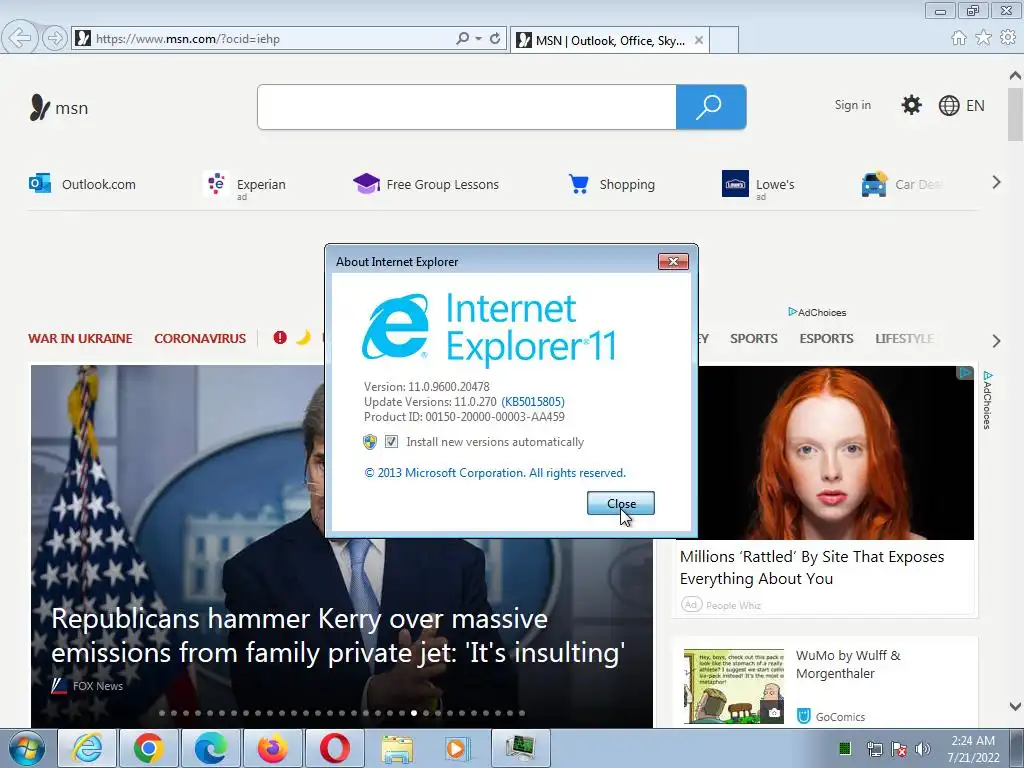Select the MSN browser tab

609,40
